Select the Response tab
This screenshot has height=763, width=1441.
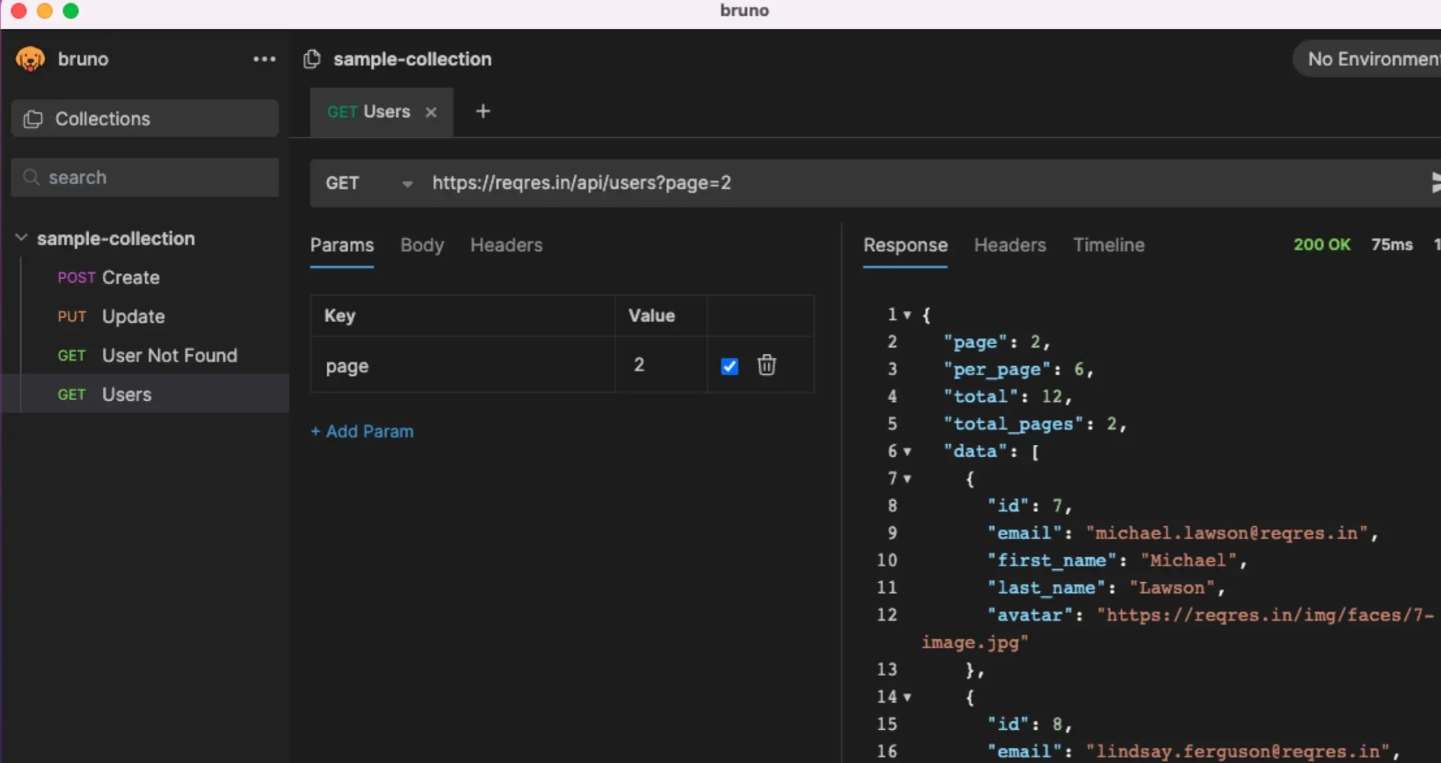click(x=905, y=245)
